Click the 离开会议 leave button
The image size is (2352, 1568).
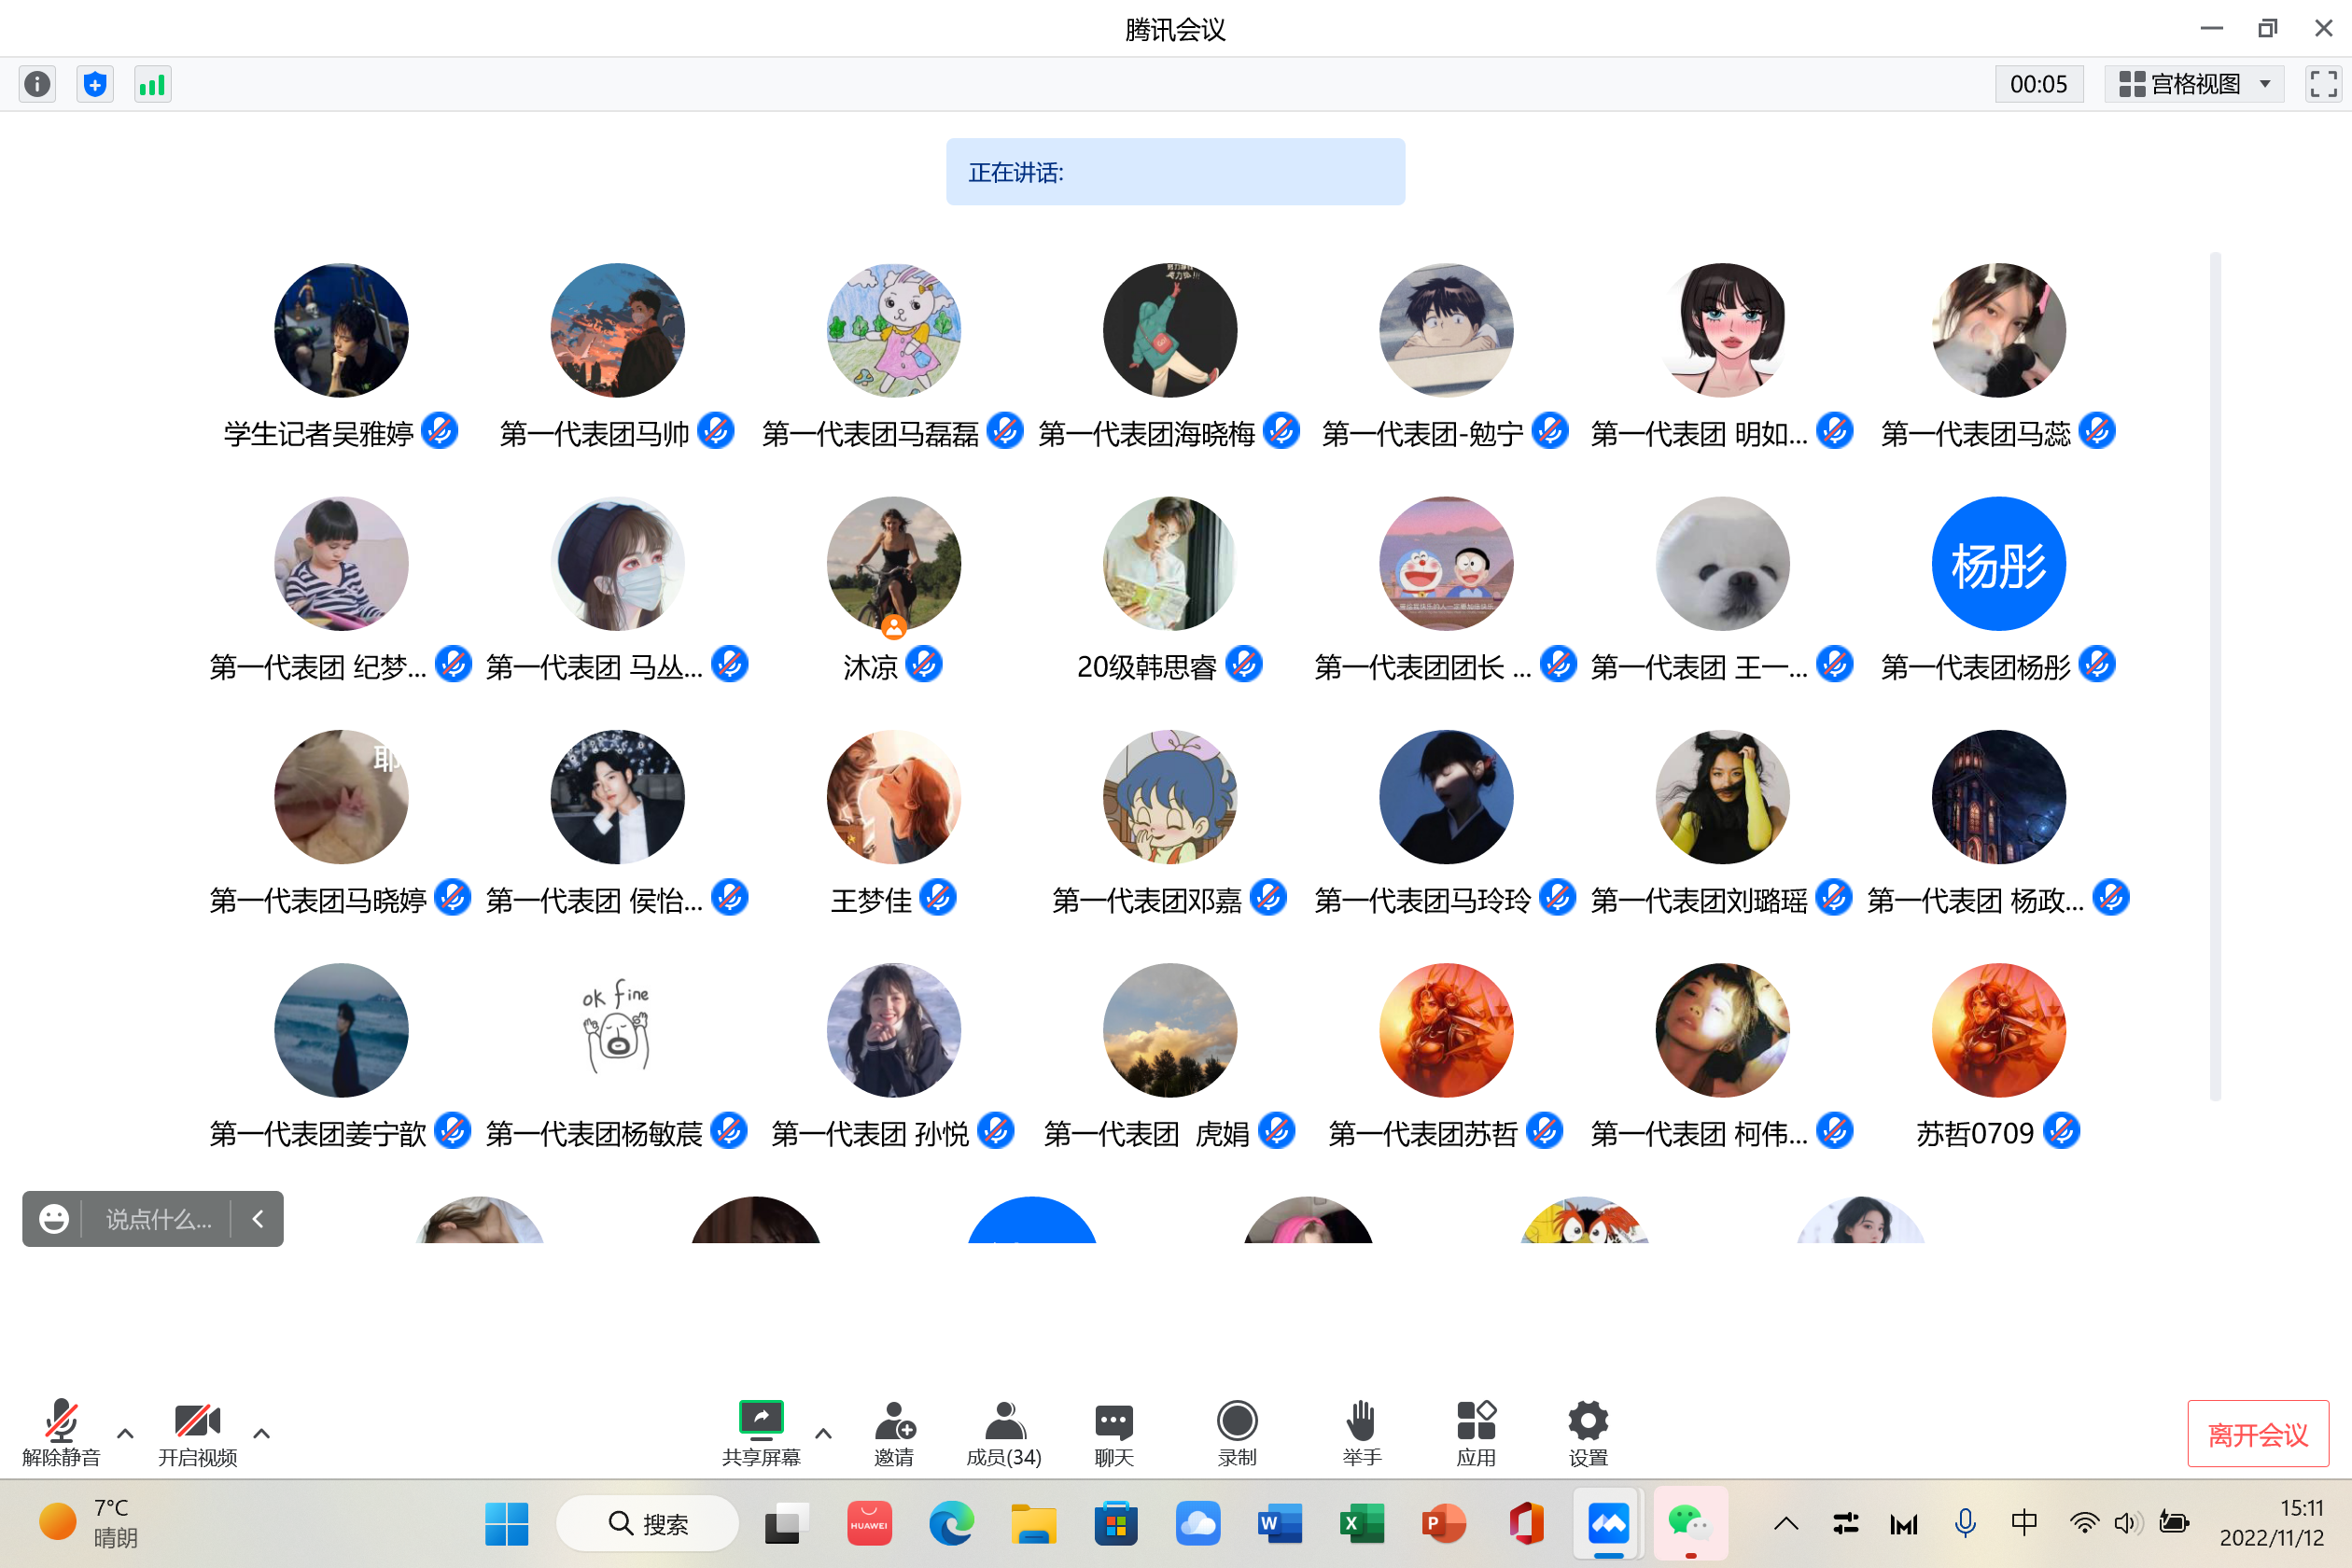click(x=2258, y=1433)
